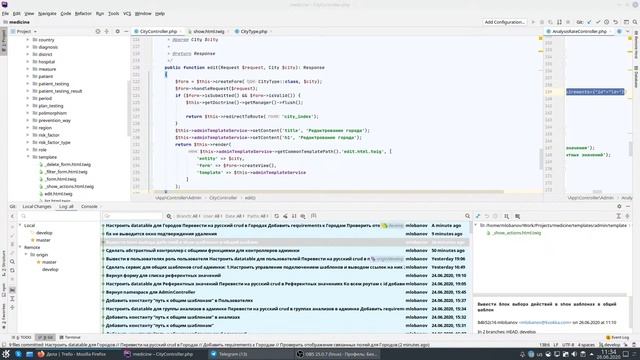Open the Search Everywhere magnifier icon
Viewport: 640px width, 360px height.
(x=635, y=22)
